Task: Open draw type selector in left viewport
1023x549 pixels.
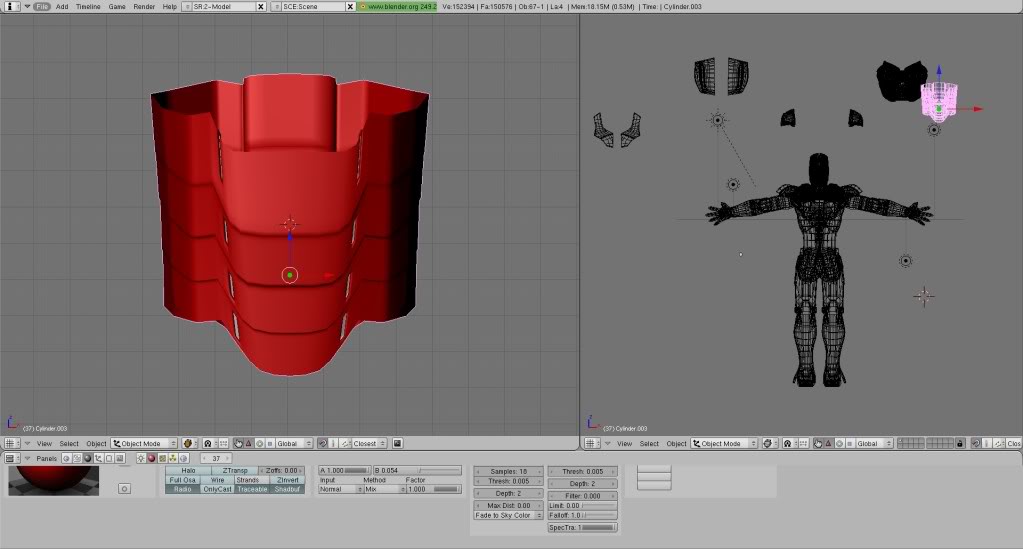Action: coord(189,443)
